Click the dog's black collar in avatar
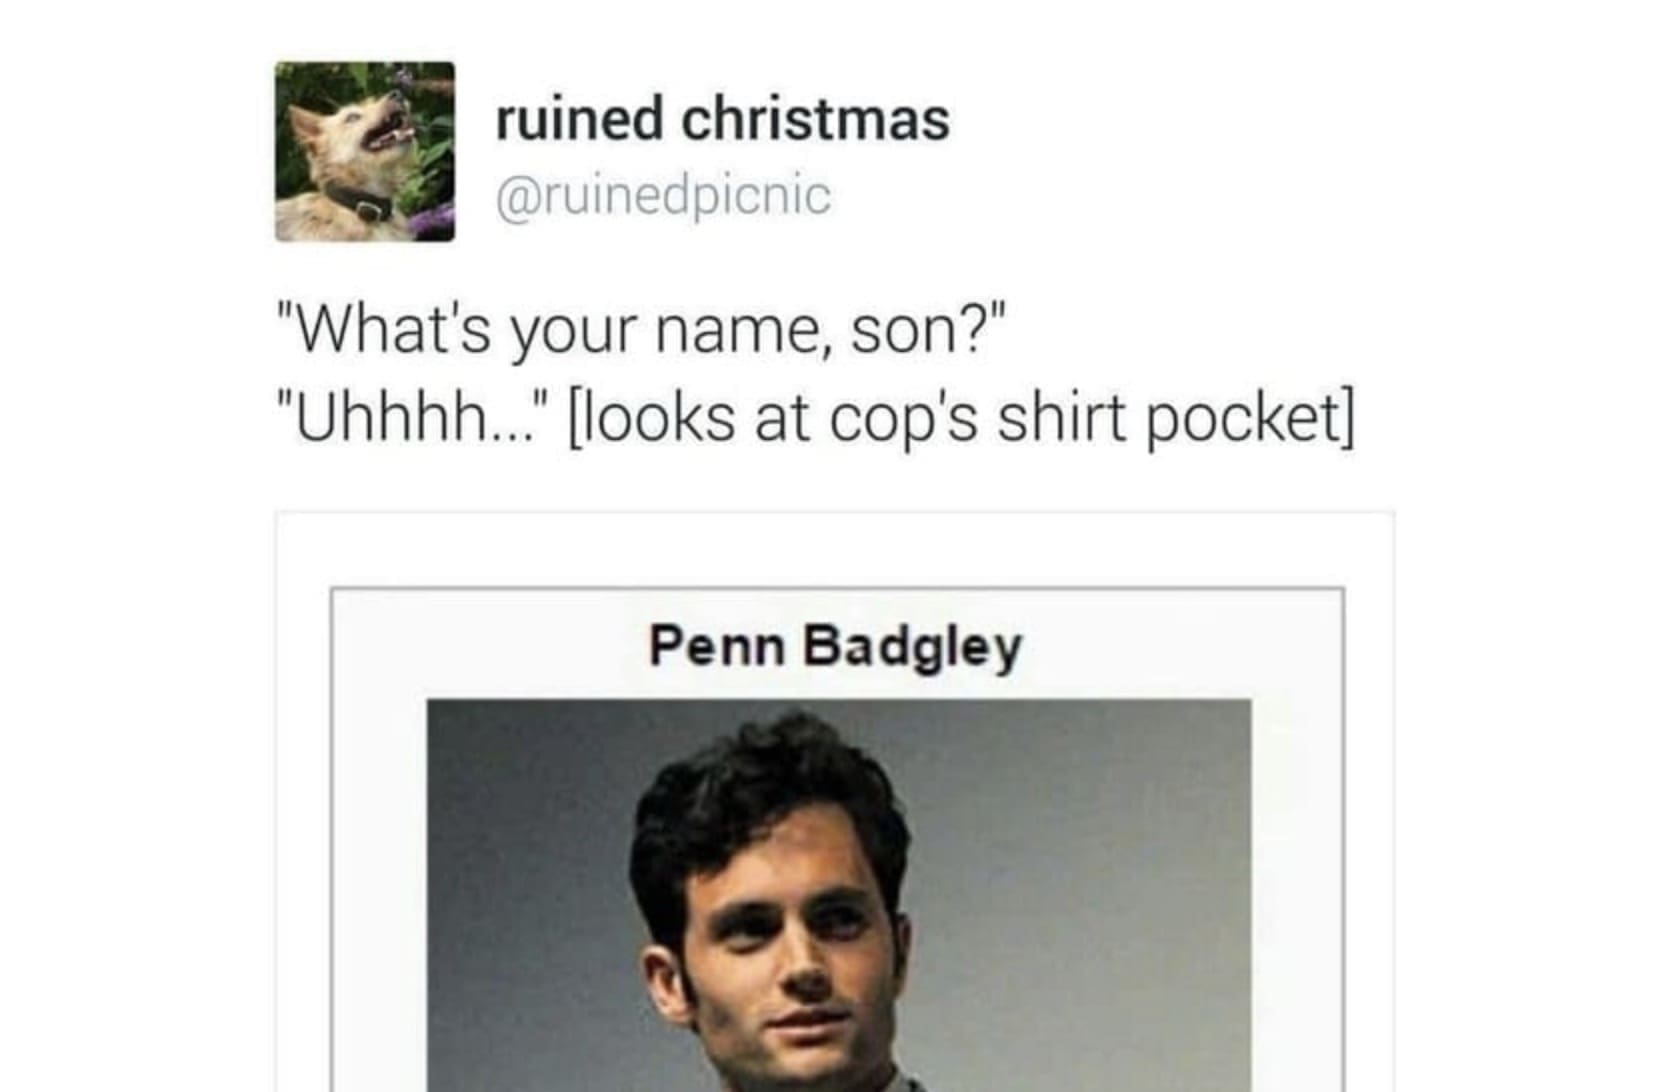The image size is (1662, 1092). coord(359,204)
